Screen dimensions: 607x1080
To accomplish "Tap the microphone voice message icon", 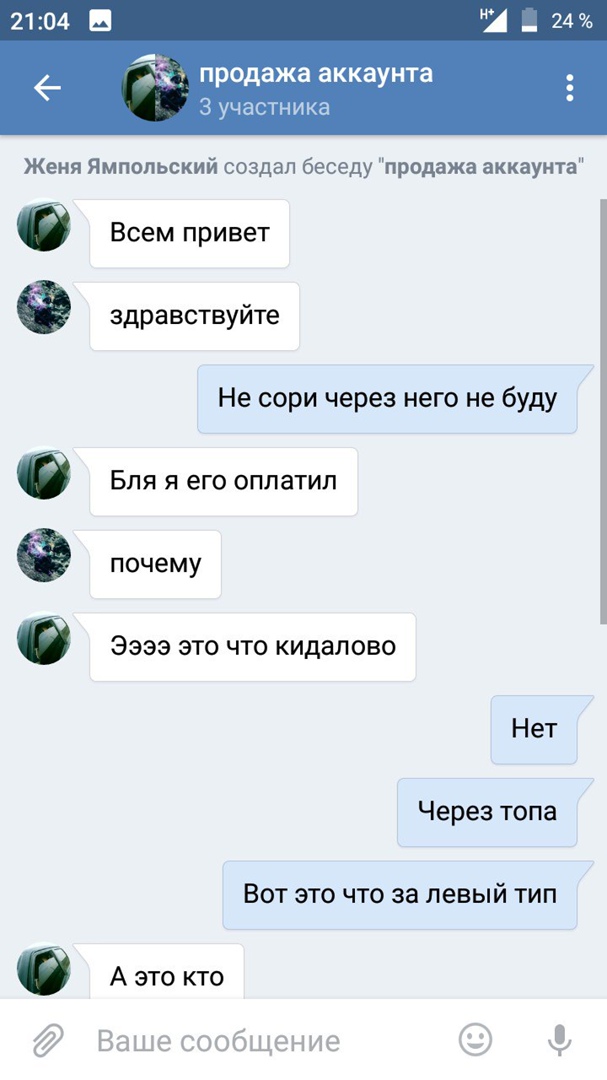I will [559, 1040].
